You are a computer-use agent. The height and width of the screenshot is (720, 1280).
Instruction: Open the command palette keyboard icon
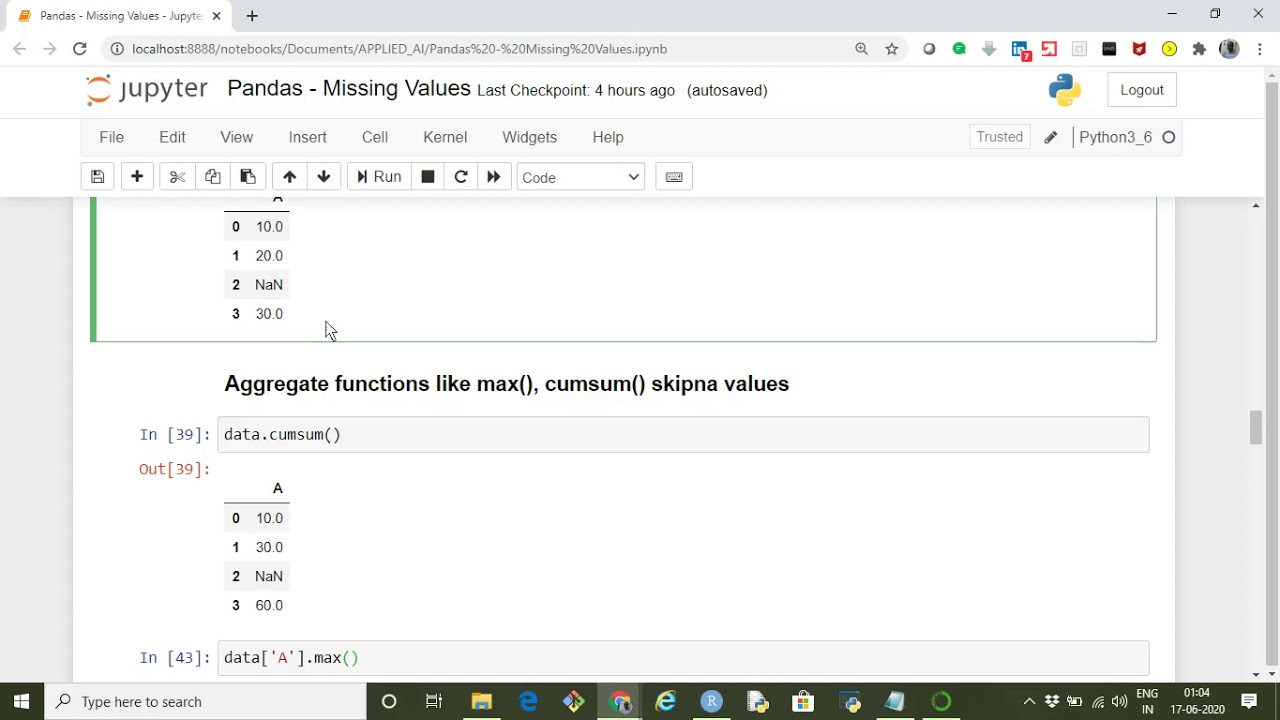(x=674, y=177)
